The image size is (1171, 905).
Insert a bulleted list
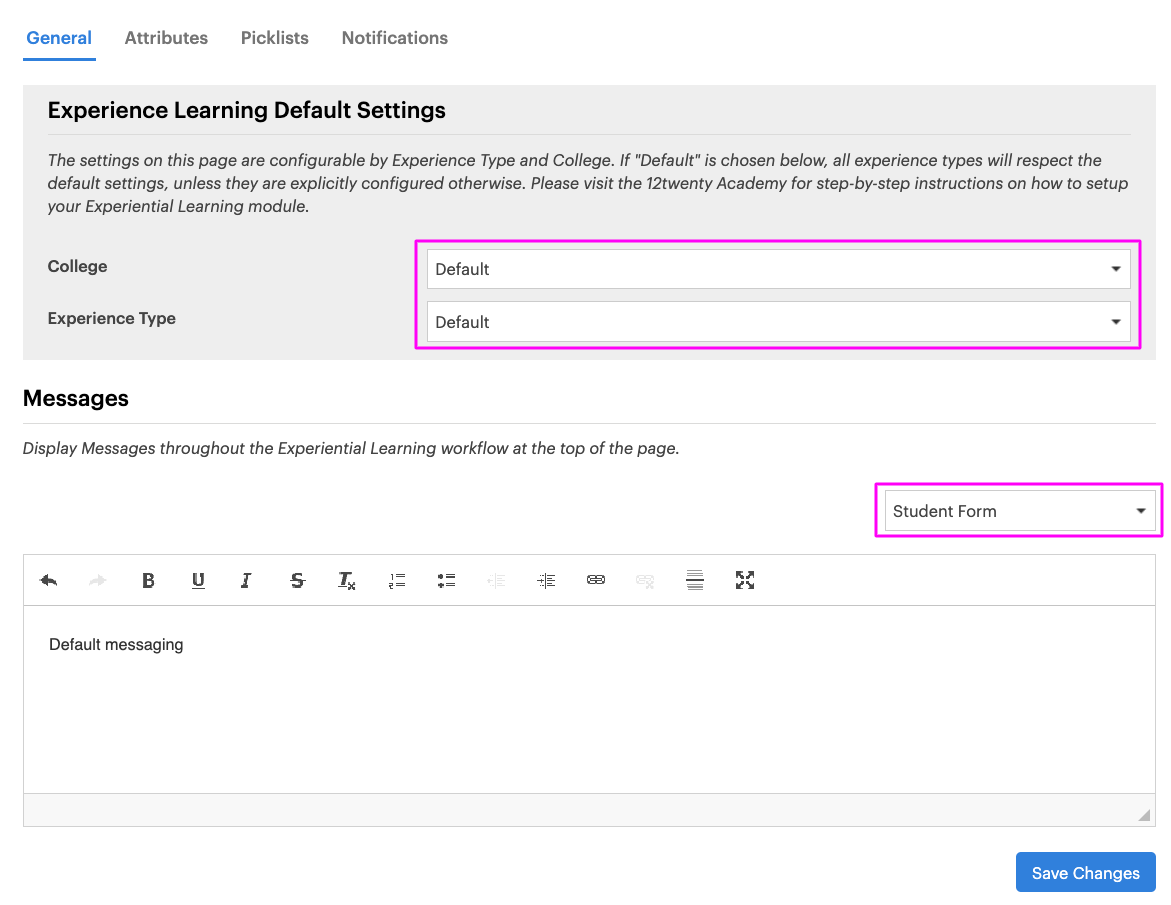tap(446, 580)
